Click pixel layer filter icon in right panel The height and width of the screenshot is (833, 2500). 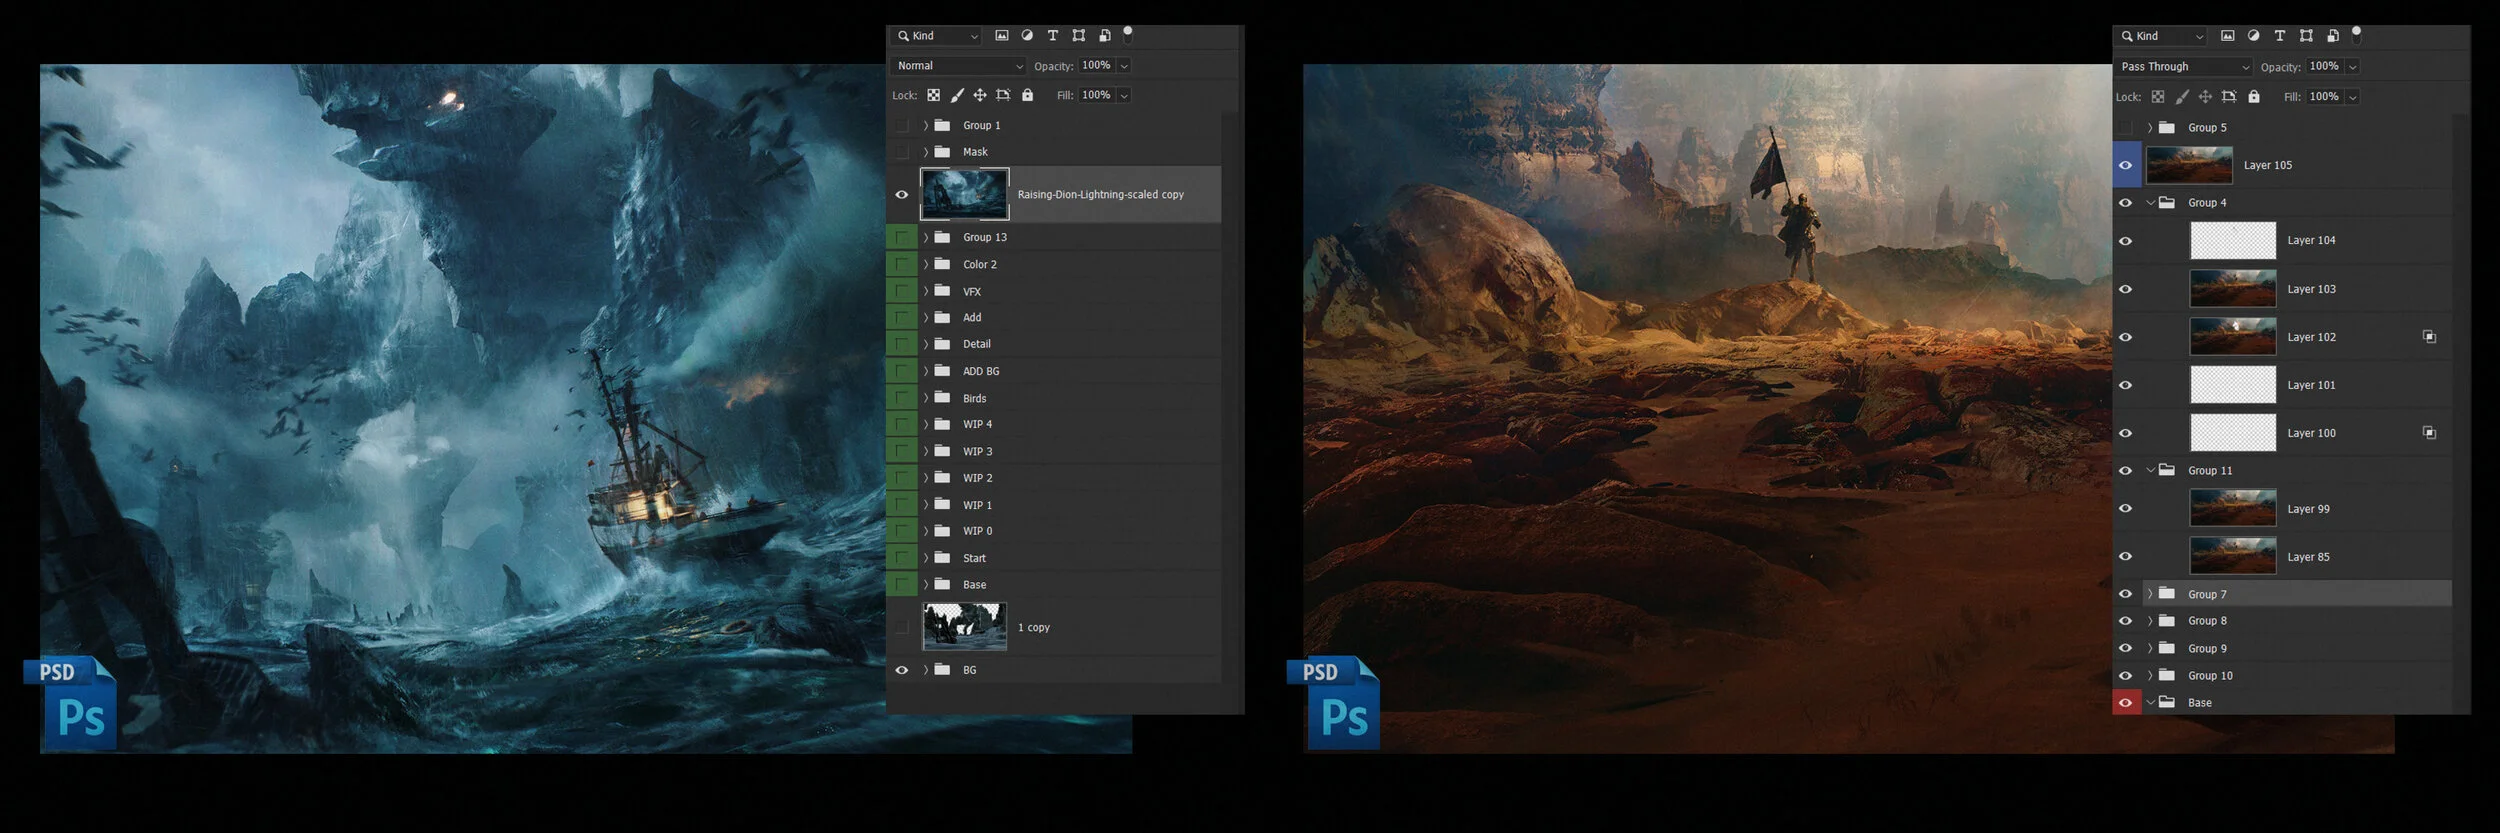click(2227, 36)
